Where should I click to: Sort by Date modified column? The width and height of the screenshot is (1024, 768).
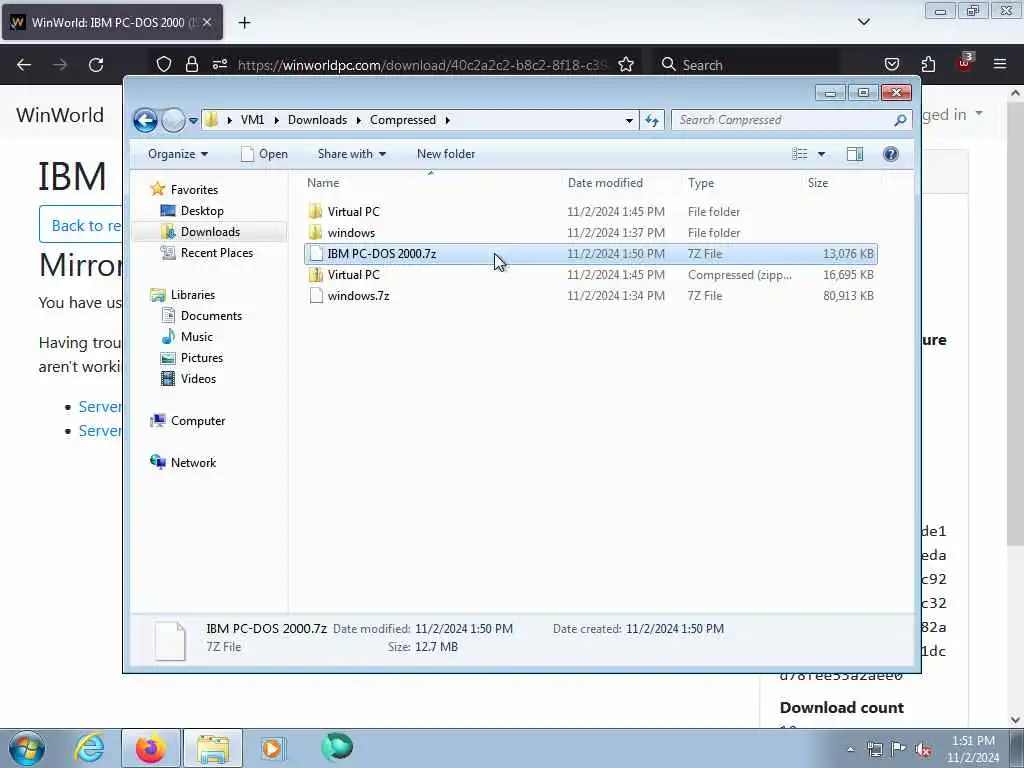coord(621,183)
